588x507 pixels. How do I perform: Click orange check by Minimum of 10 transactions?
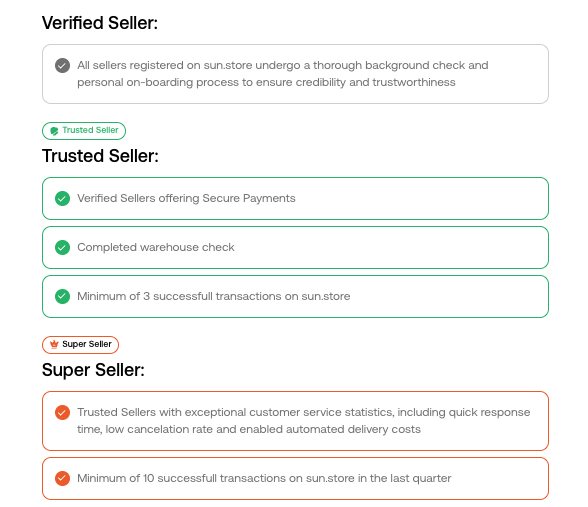(x=62, y=478)
